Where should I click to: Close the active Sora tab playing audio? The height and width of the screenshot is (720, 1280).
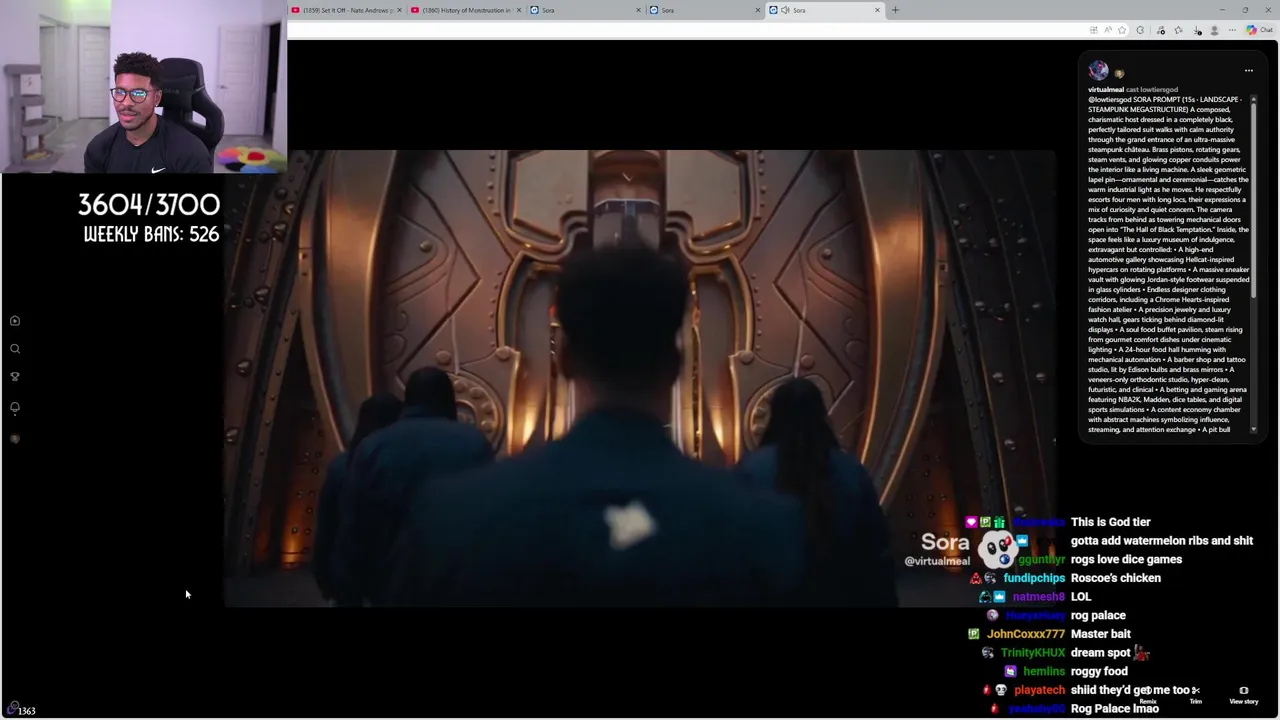click(877, 10)
